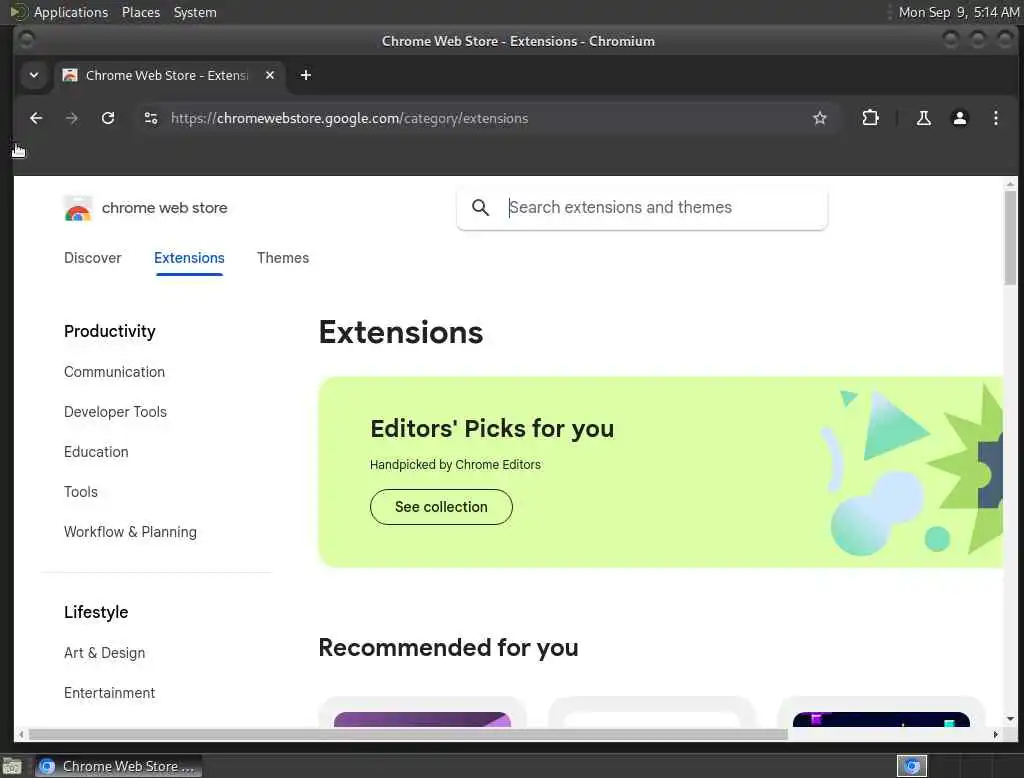Open the Chromium three-dot menu
Image resolution: width=1024 pixels, height=778 pixels.
click(995, 118)
